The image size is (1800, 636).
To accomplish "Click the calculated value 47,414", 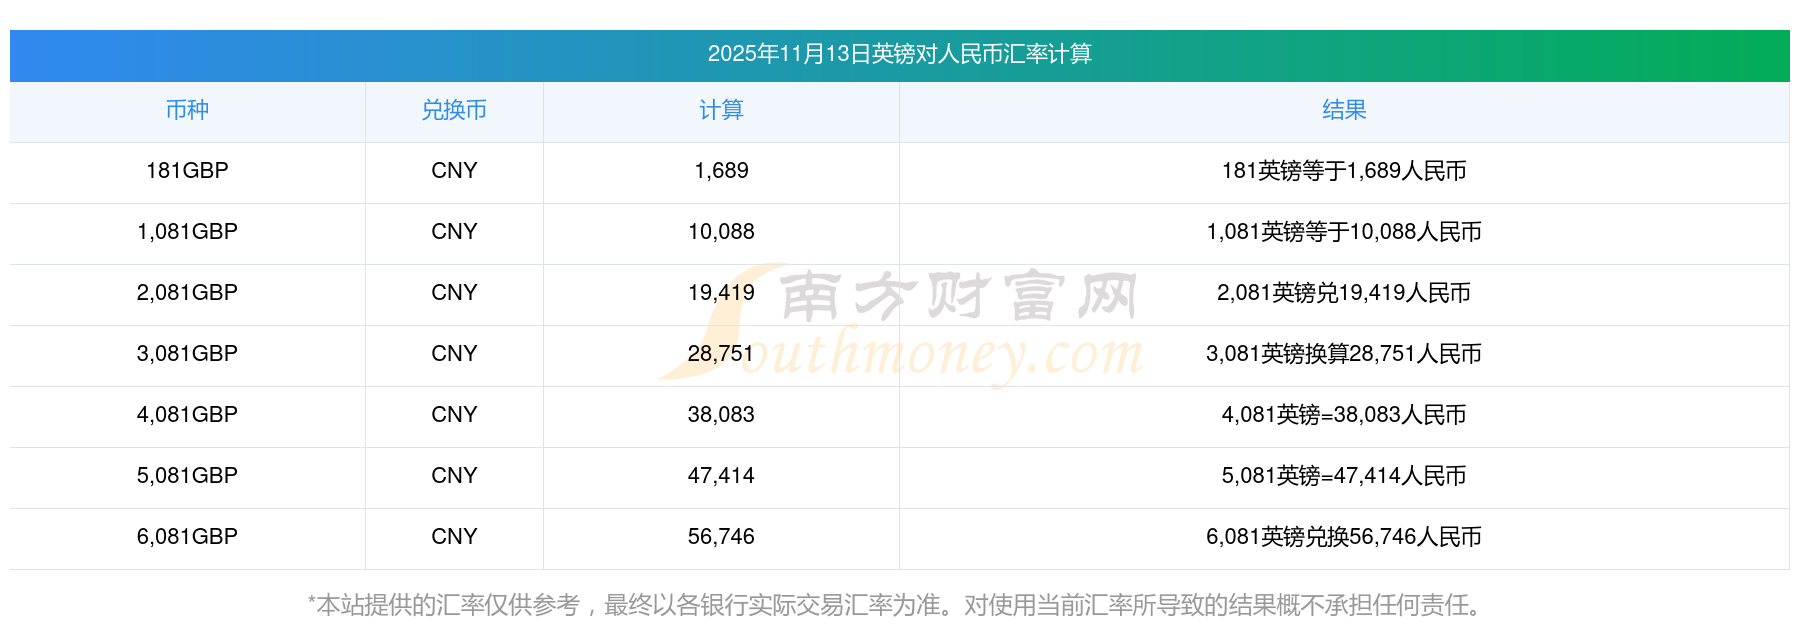I will tap(721, 476).
